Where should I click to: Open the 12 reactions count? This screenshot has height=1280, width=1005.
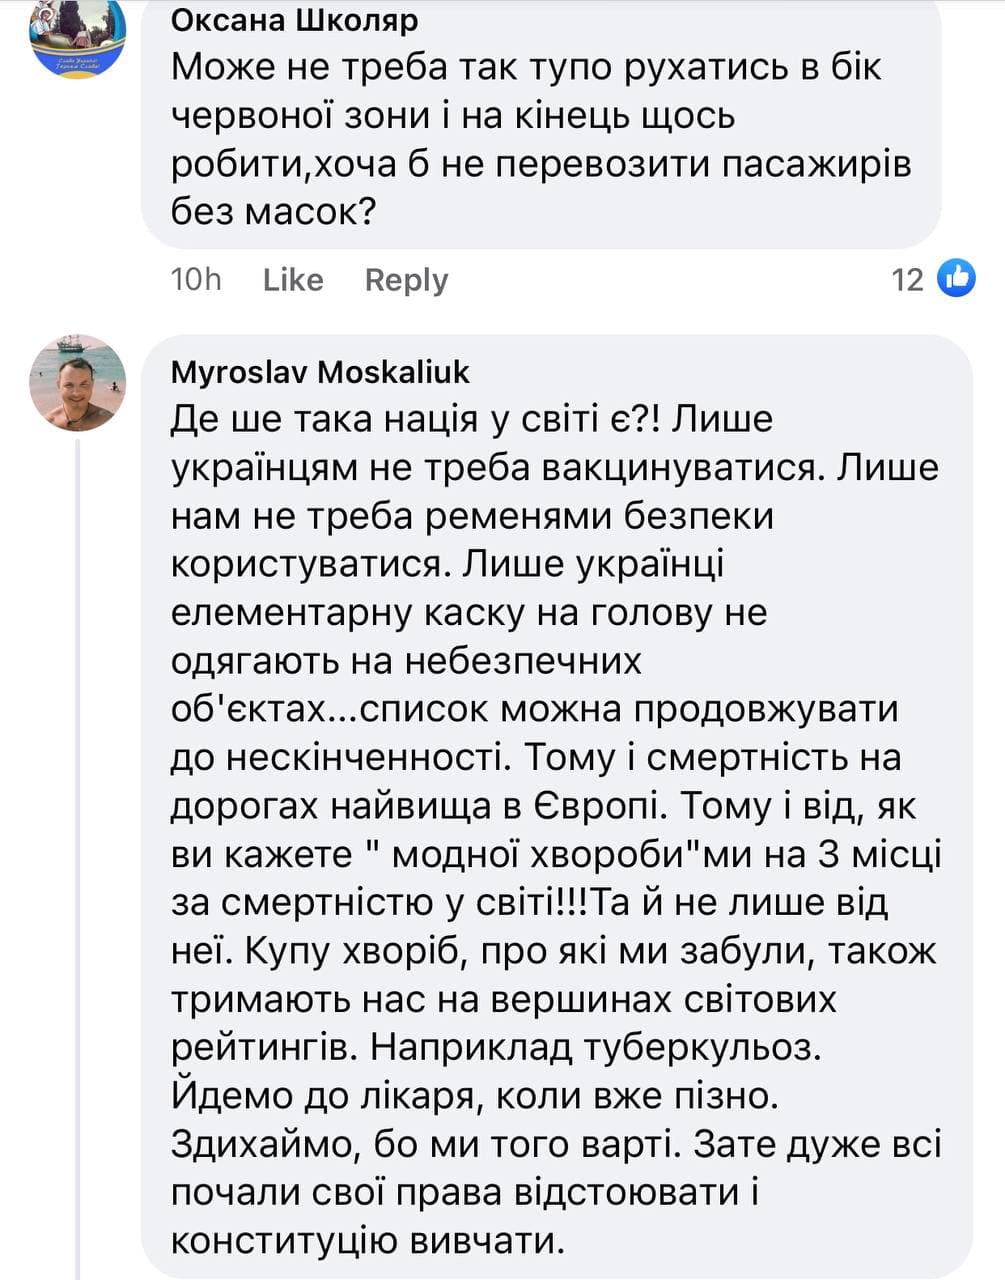[x=907, y=279]
